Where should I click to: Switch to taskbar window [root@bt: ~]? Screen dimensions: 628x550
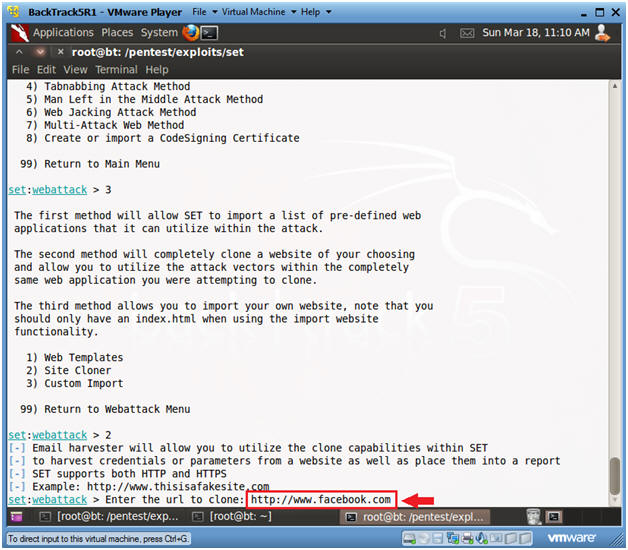[x=232, y=517]
